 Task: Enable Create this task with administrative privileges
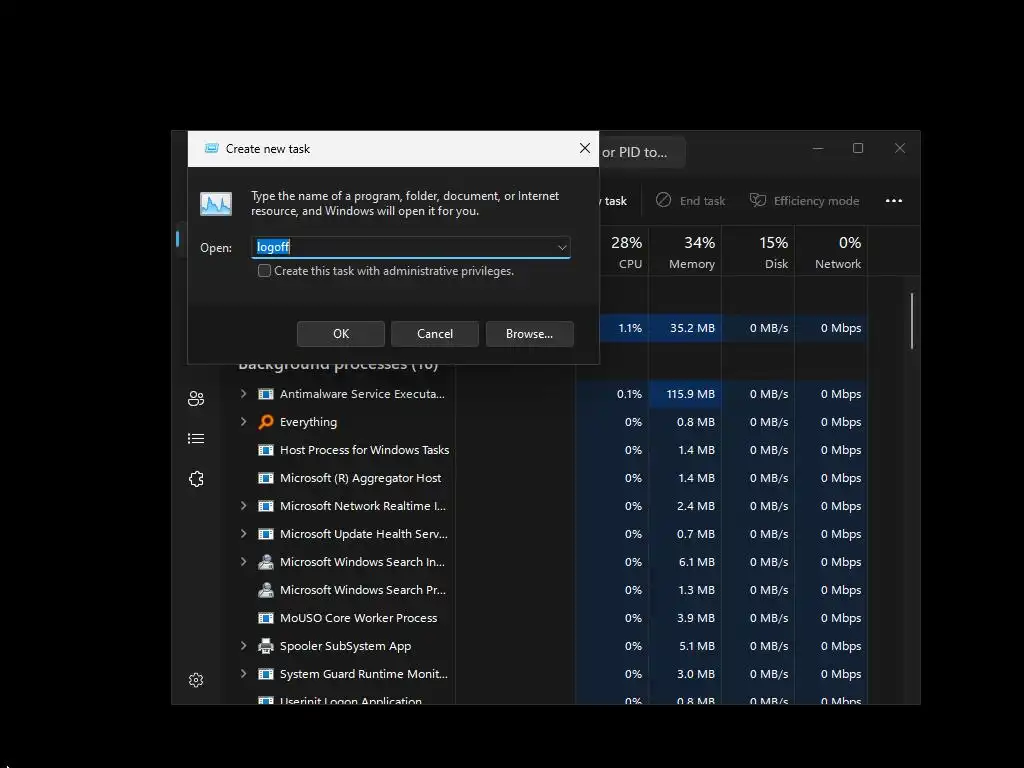[264, 270]
